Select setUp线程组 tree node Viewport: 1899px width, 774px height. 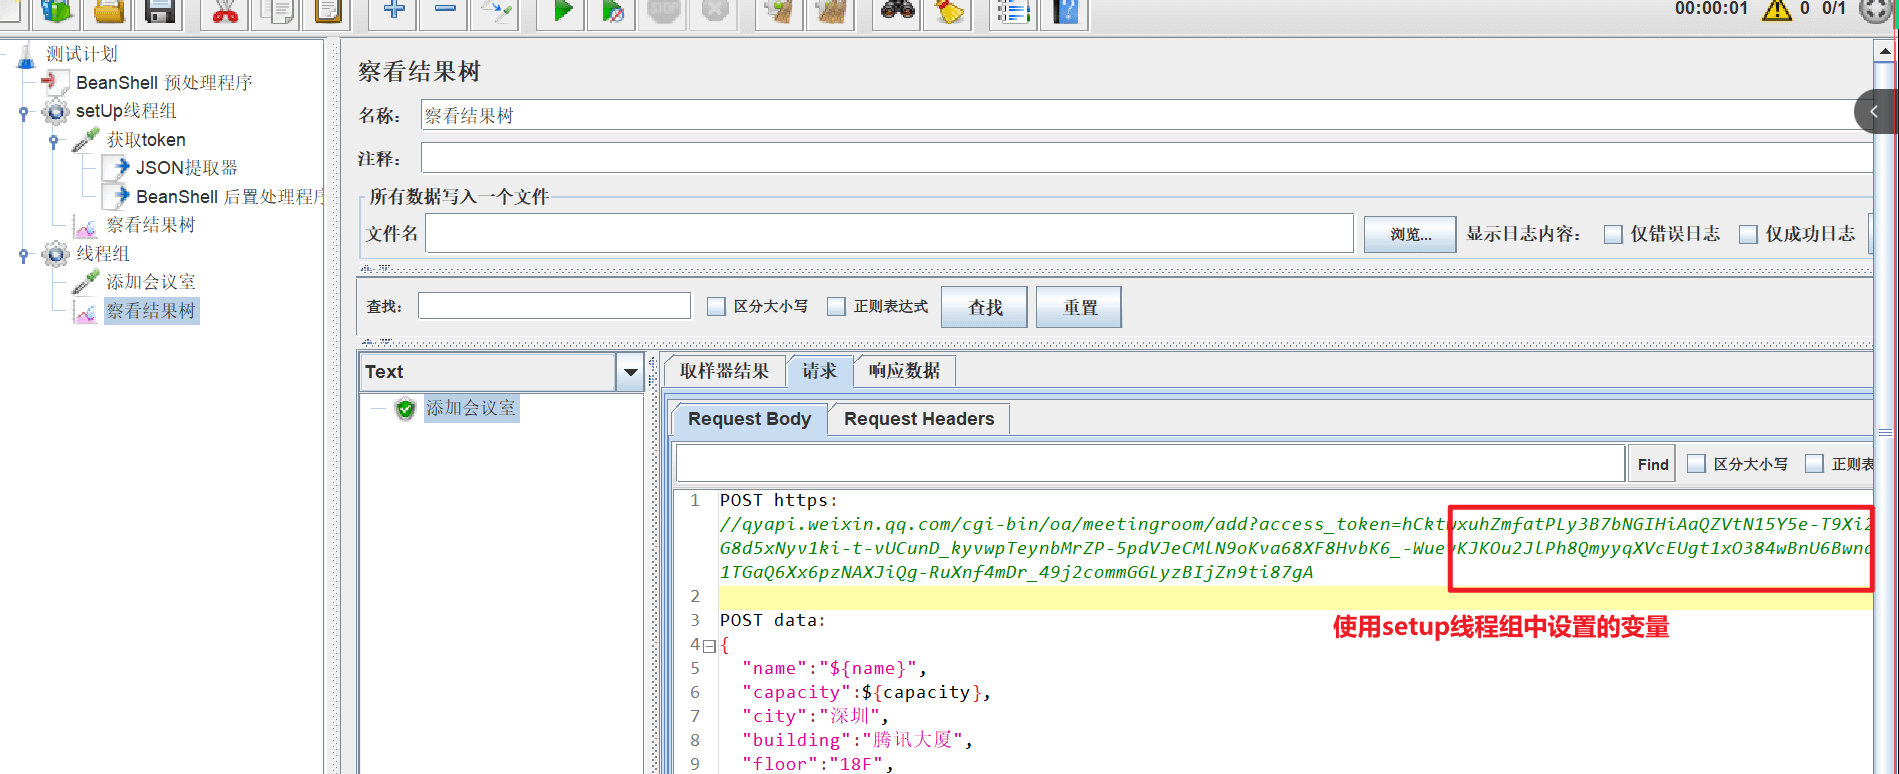coord(126,111)
